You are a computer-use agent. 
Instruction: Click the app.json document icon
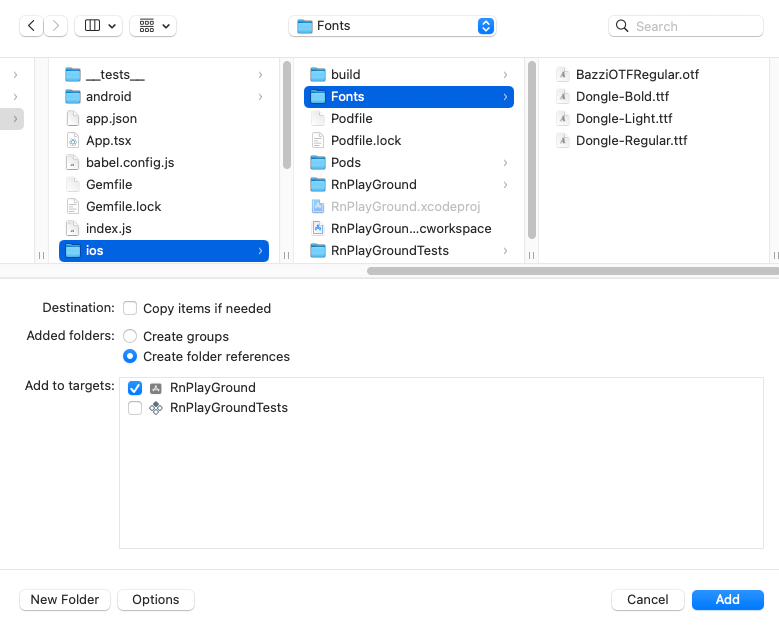tap(73, 118)
